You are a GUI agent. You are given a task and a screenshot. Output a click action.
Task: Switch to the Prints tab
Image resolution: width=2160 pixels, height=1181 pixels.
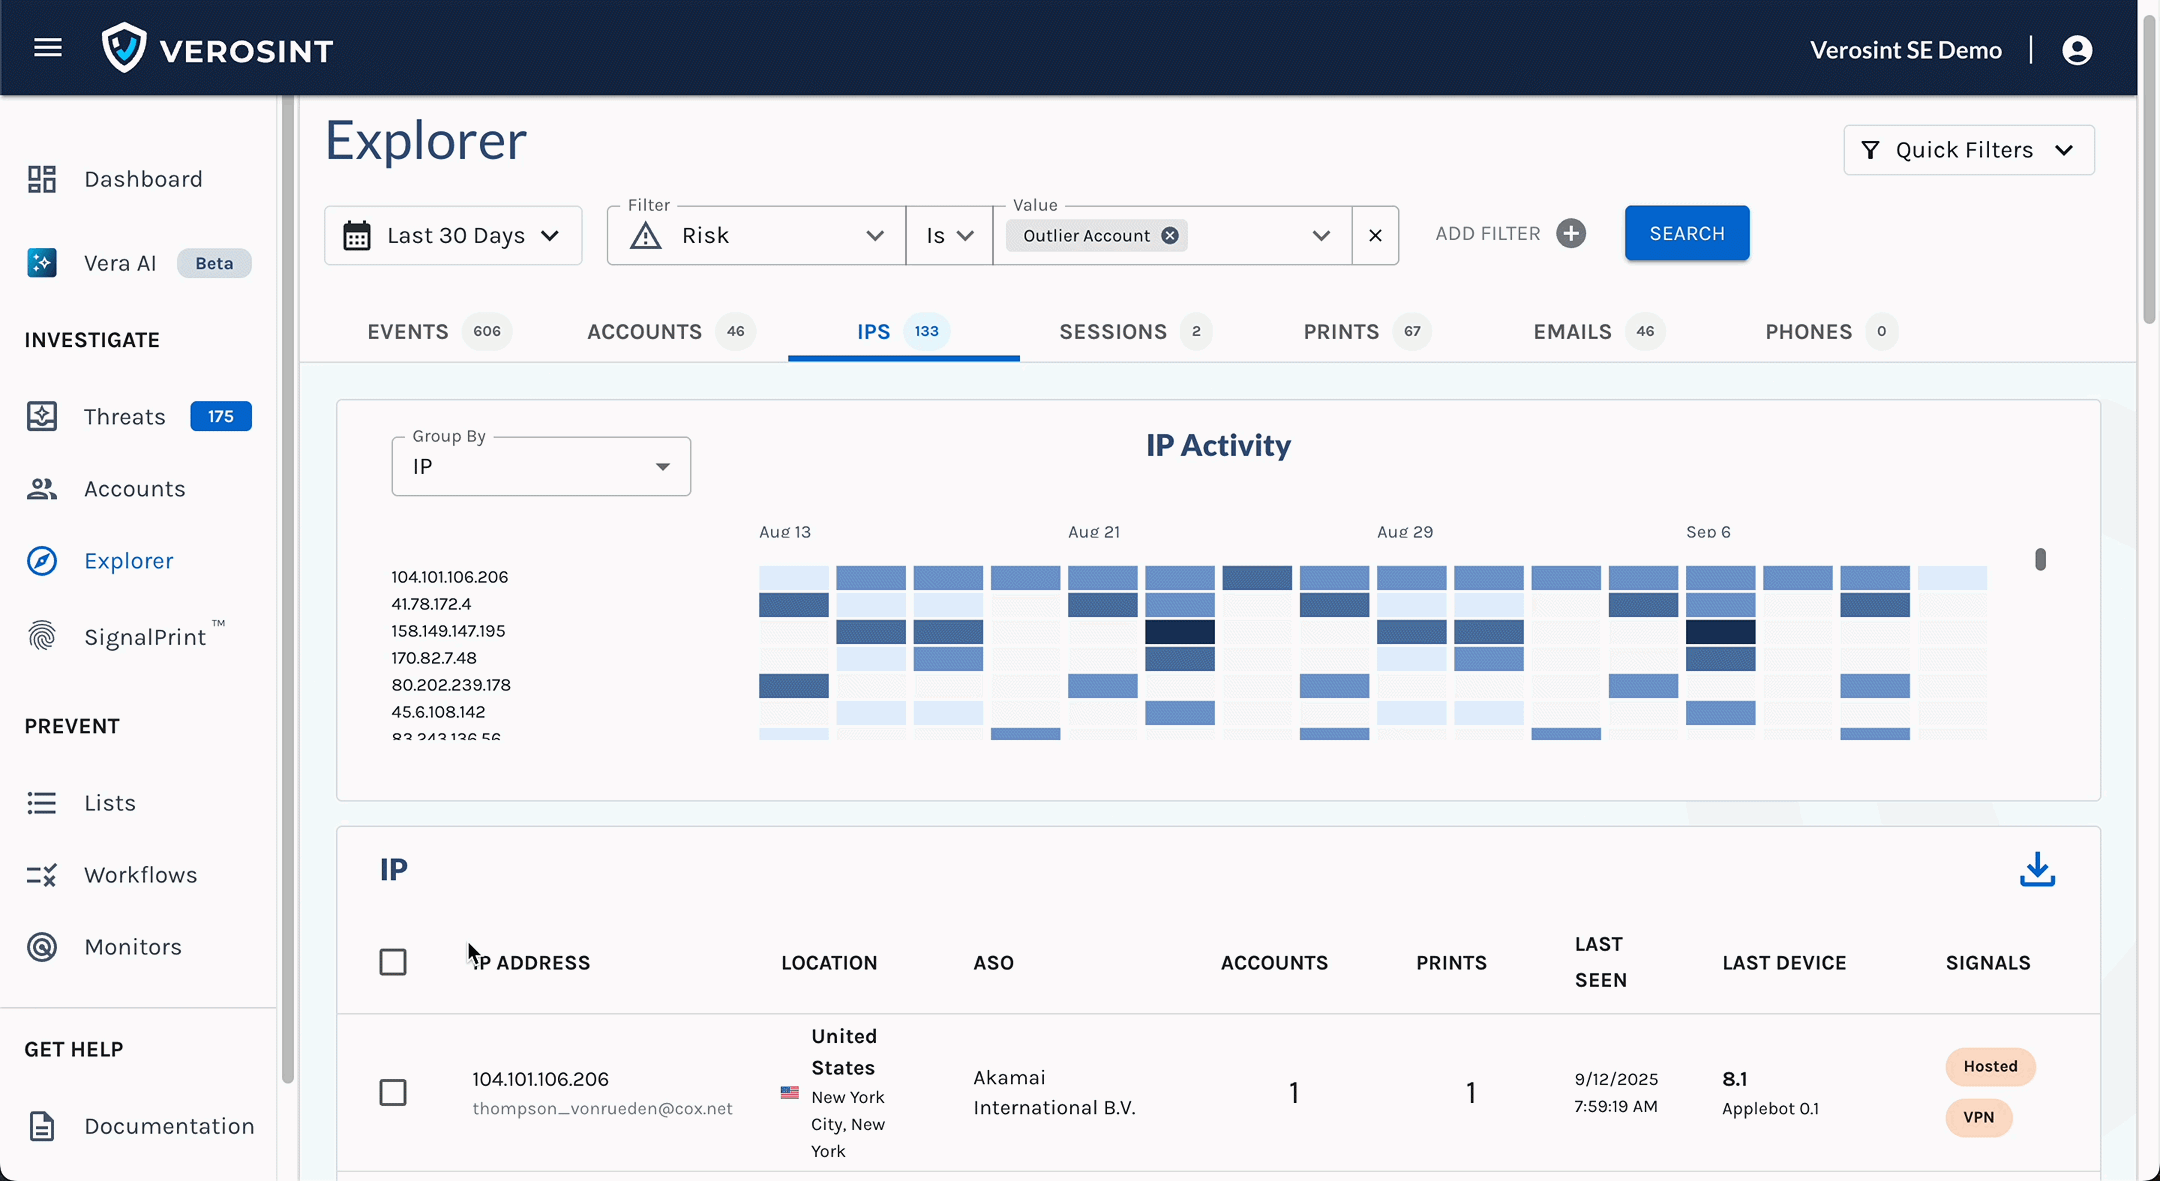(x=1341, y=332)
